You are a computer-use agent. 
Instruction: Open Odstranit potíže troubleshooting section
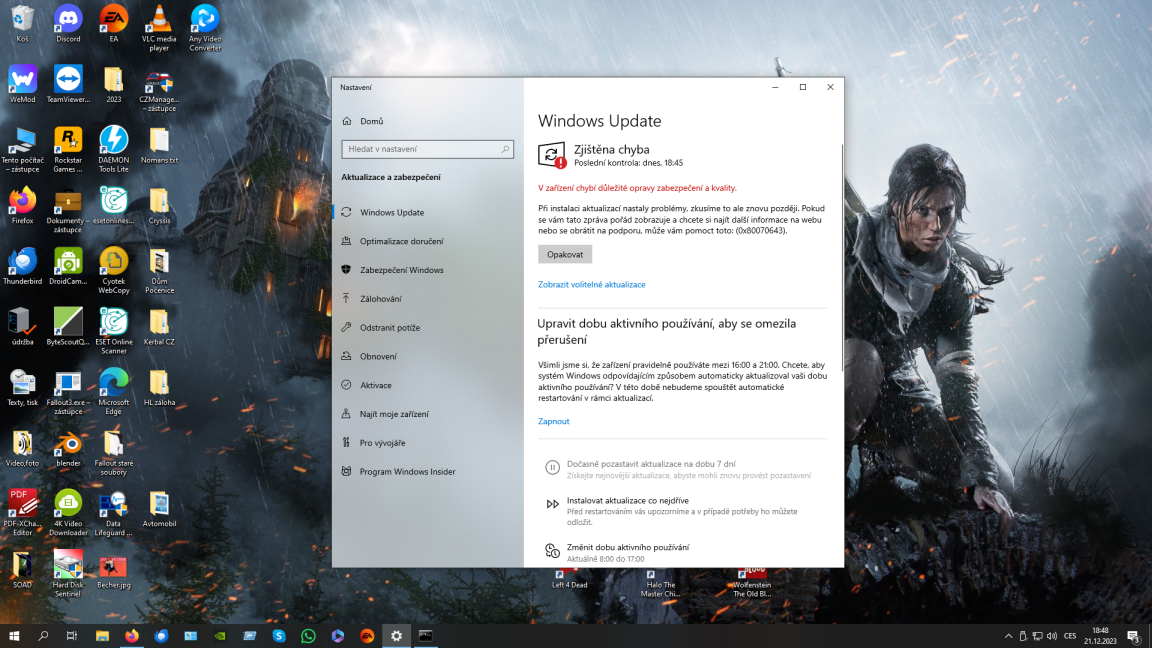(389, 328)
